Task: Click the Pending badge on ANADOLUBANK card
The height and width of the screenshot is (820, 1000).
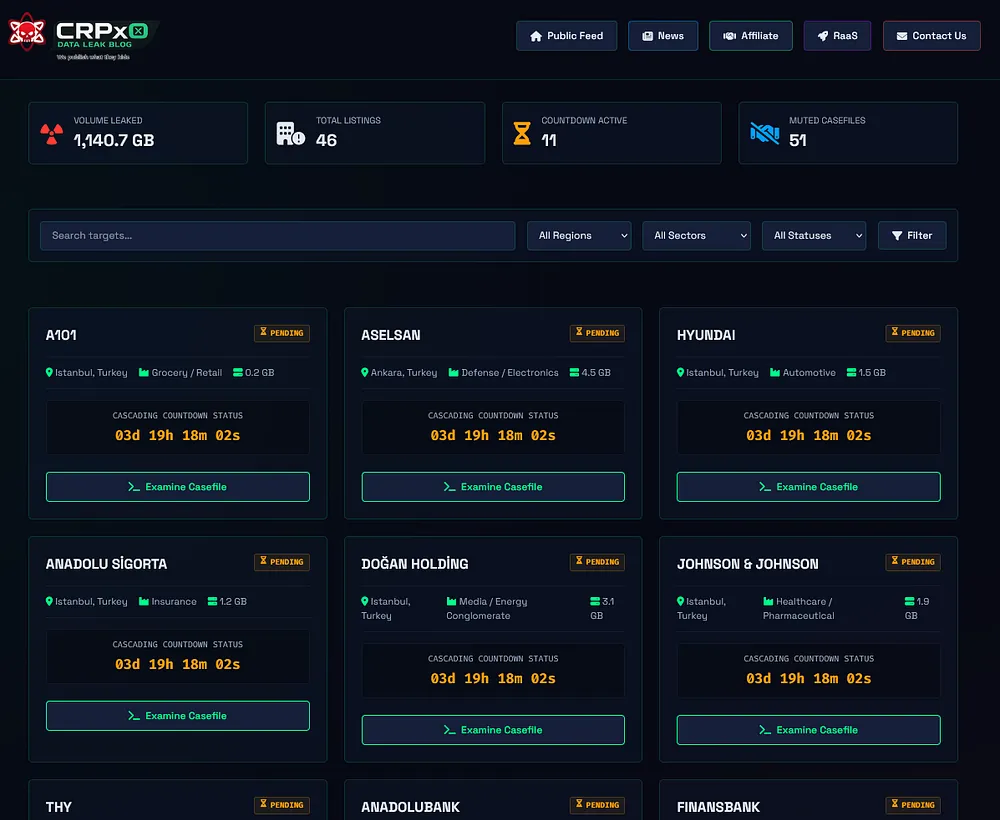Action: [597, 805]
